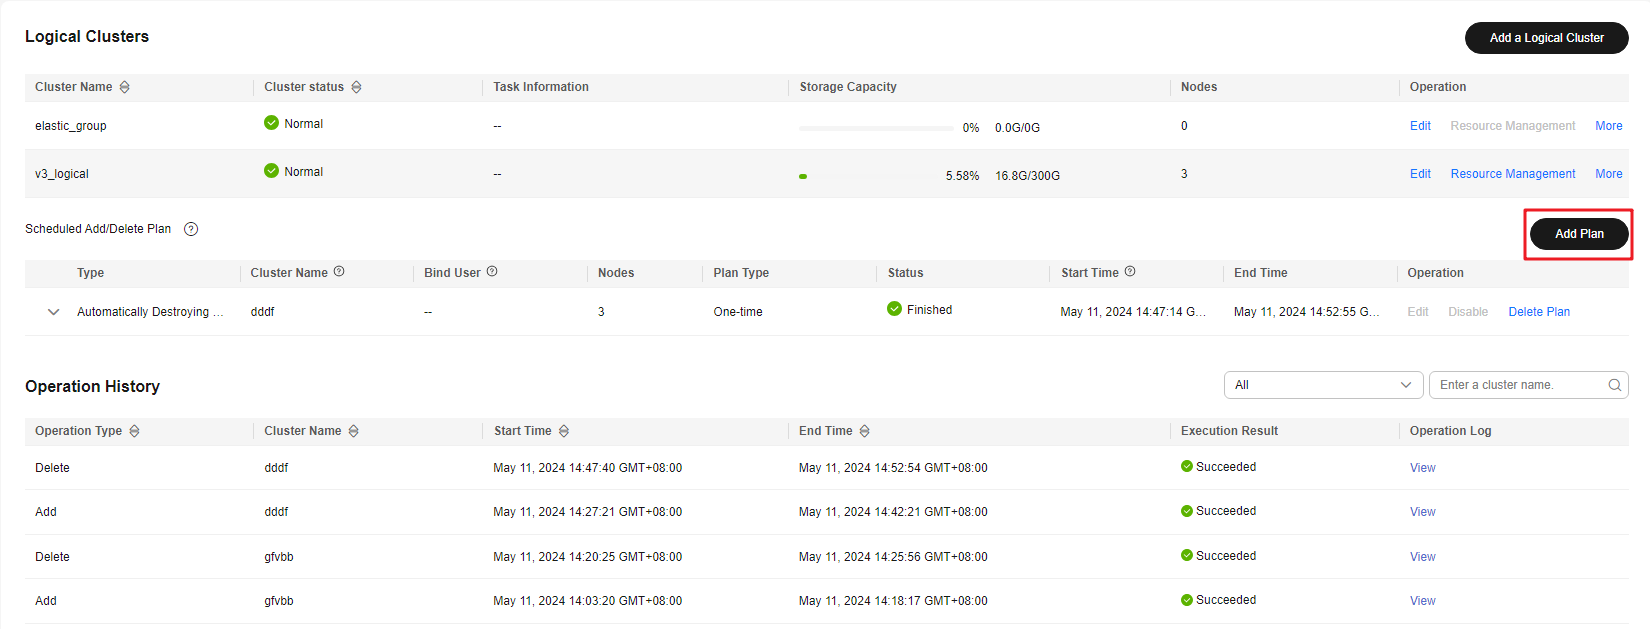Sort Operation History by Cluster Name
1650x629 pixels.
pyautogui.click(x=353, y=431)
